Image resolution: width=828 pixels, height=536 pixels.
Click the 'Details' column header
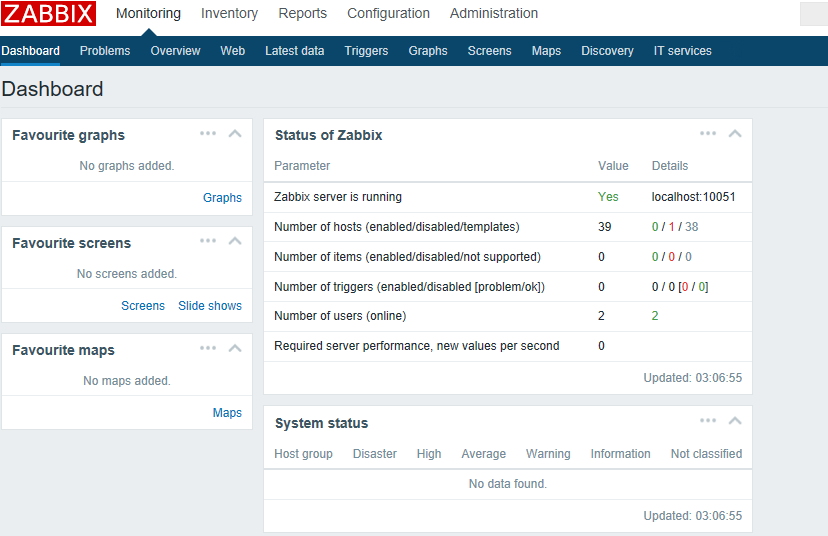coord(670,166)
